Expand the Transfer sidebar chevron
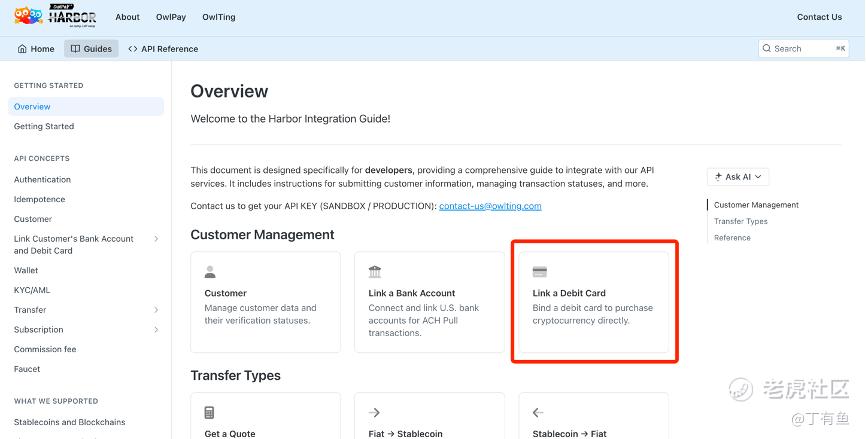Screen dimensions: 866x439 click(x=156, y=310)
